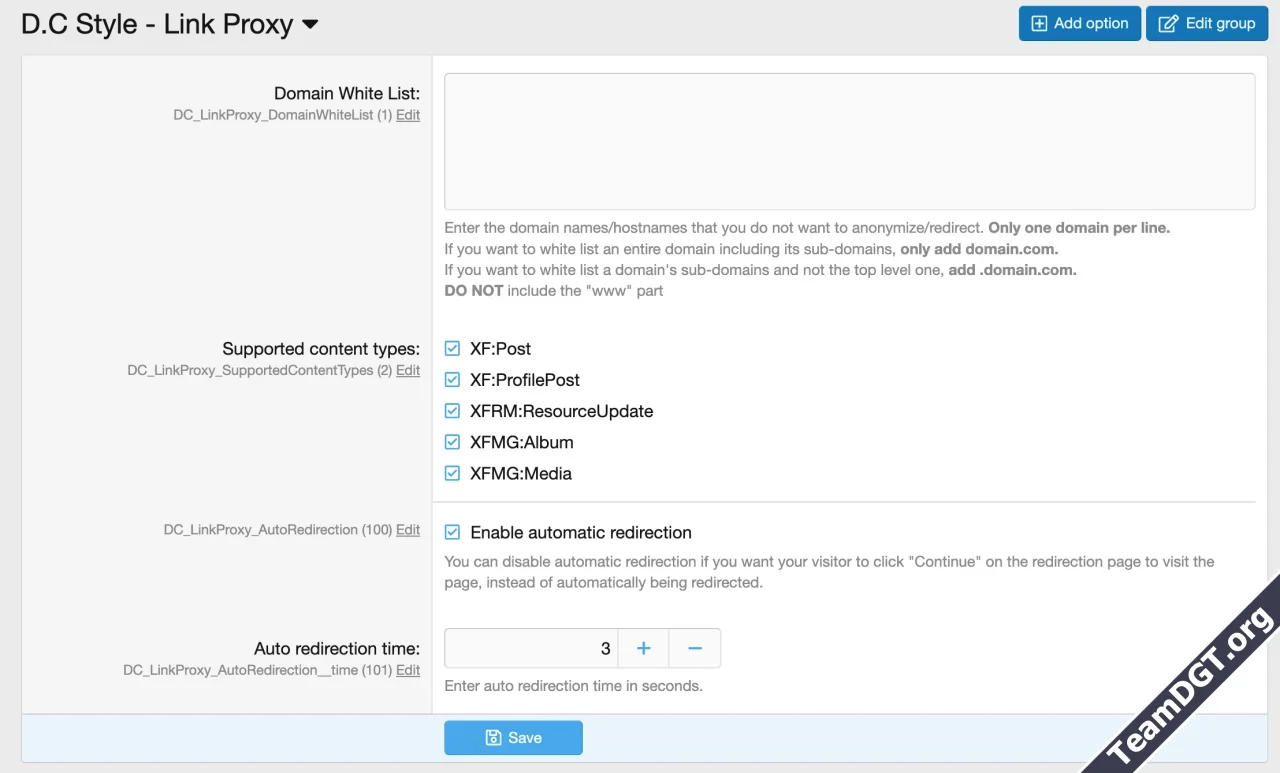This screenshot has width=1280, height=773.
Task: Disable Enable automatic redirection checkbox
Action: click(453, 533)
